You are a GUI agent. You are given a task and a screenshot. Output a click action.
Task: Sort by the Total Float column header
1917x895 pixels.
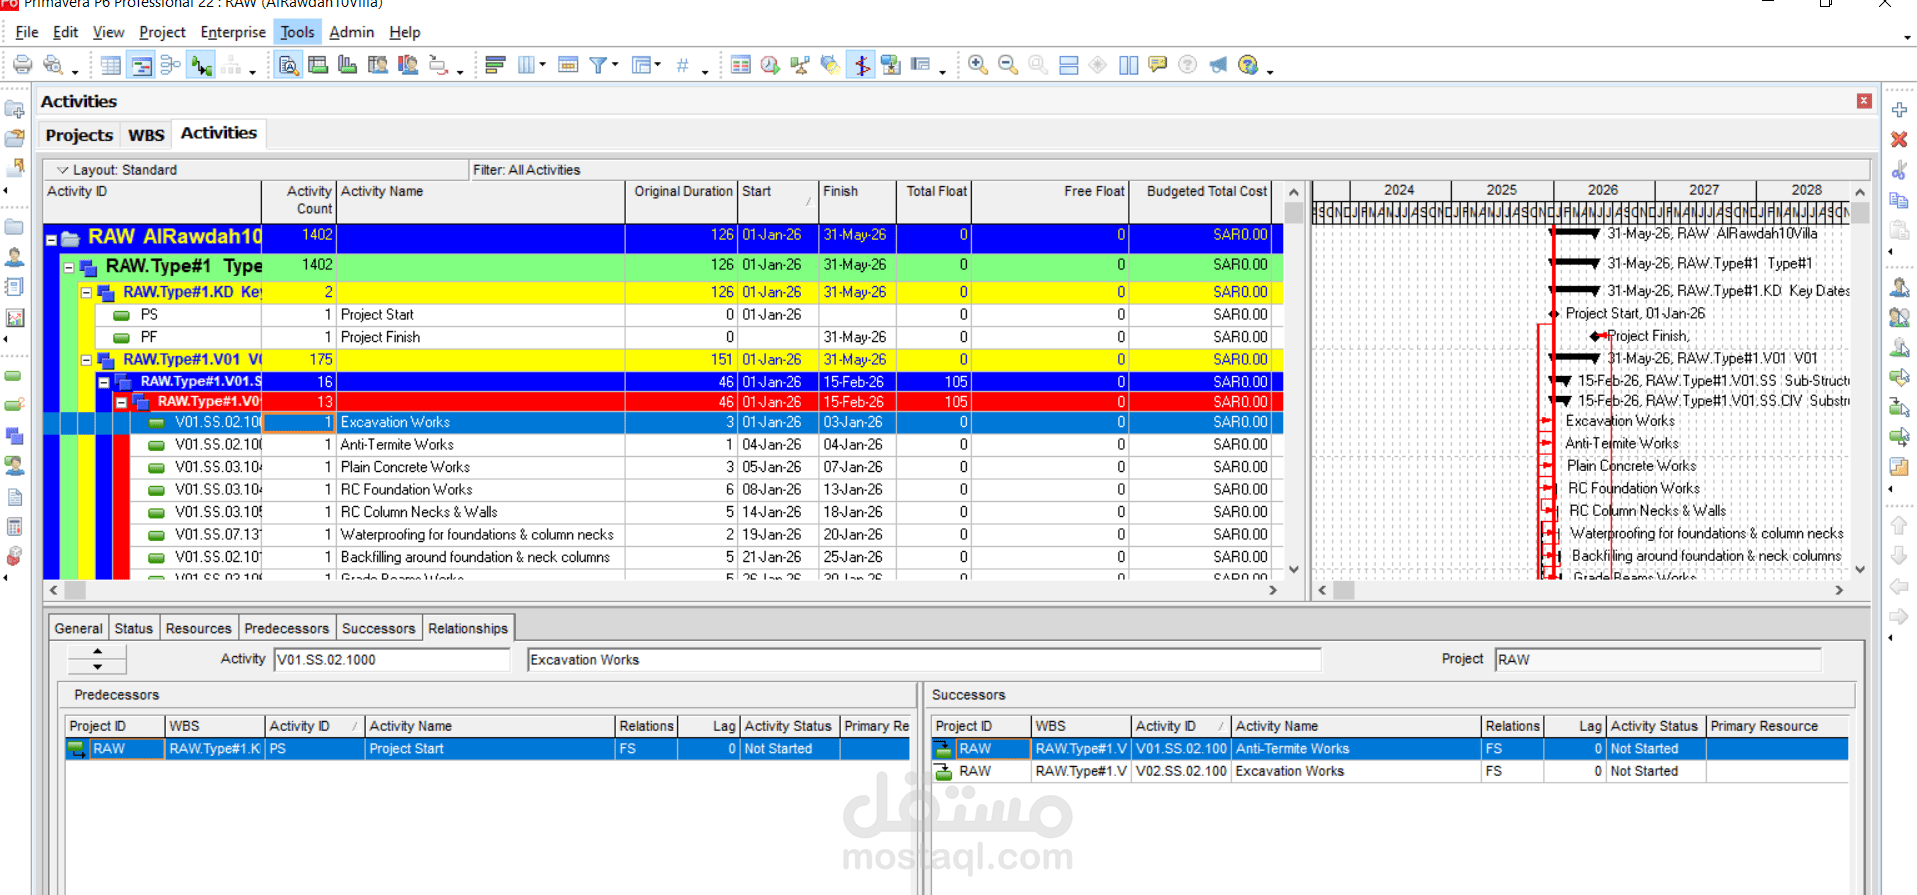coord(935,201)
